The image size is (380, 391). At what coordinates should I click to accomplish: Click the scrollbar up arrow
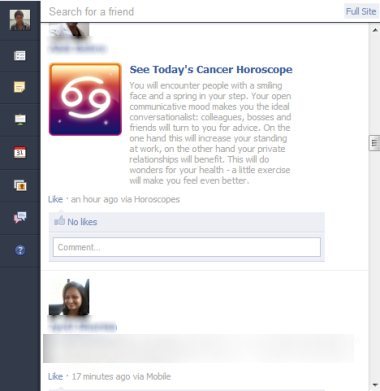pyautogui.click(x=375, y=30)
